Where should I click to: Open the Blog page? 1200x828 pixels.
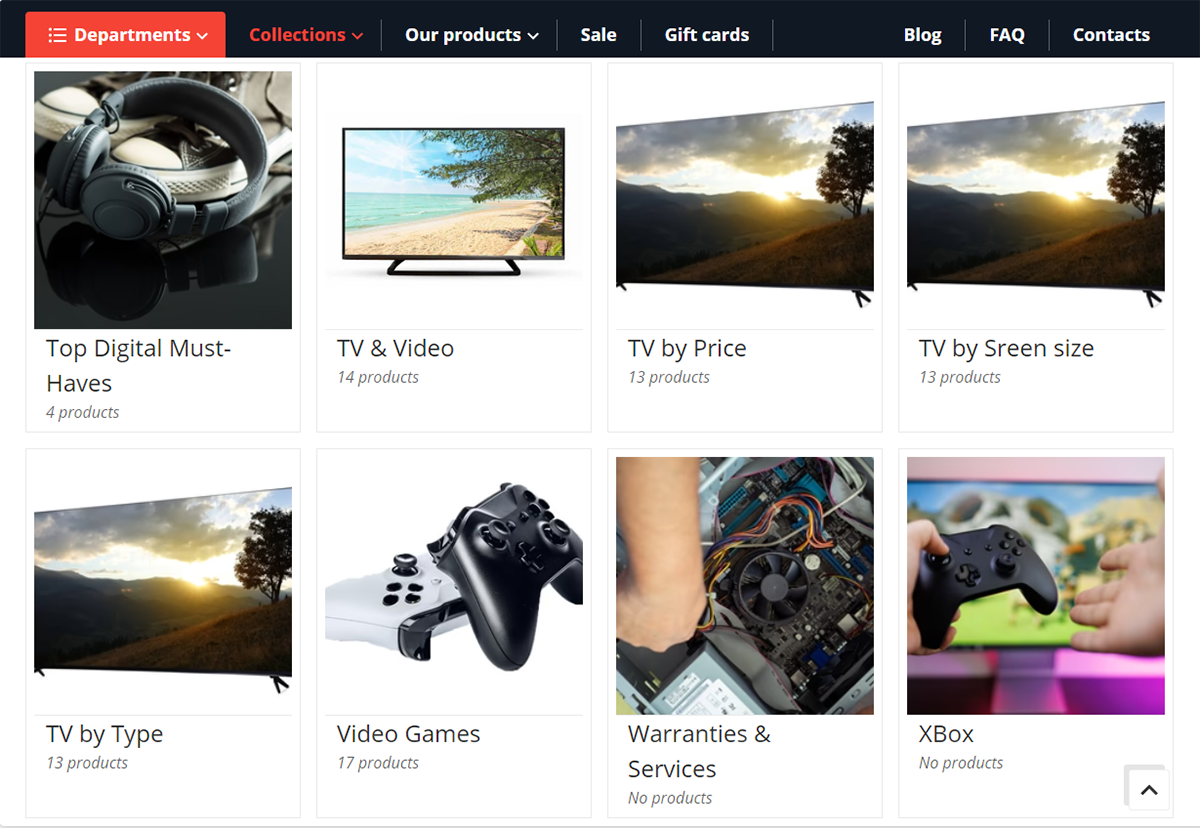pyautogui.click(x=922, y=35)
